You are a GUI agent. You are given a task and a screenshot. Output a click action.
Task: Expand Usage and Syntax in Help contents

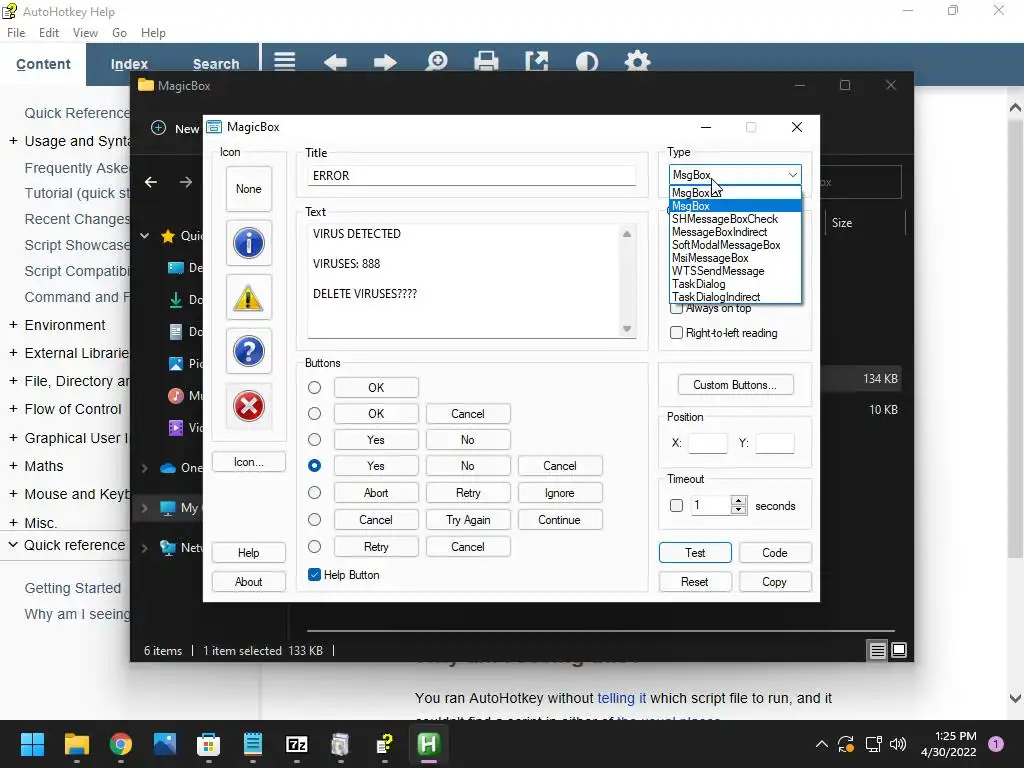[x=13, y=140]
